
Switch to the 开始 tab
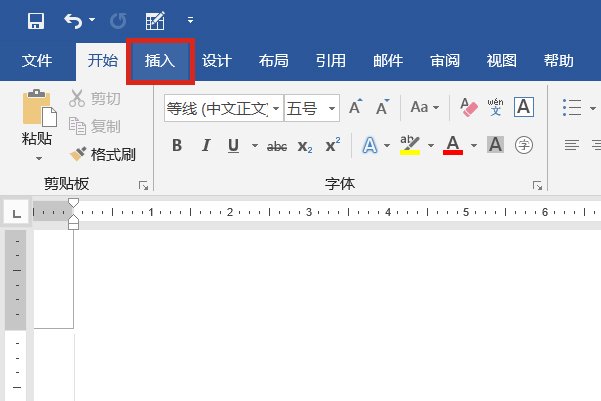click(102, 61)
